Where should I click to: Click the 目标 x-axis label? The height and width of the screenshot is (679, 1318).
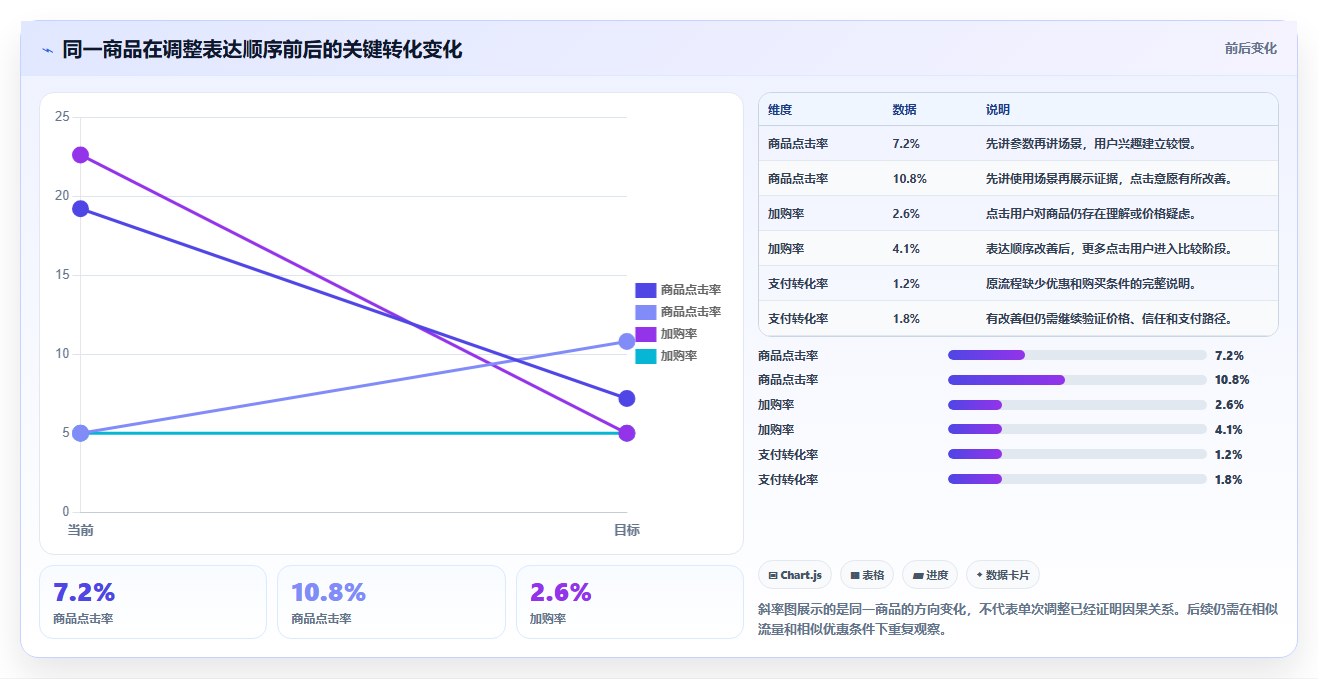tap(627, 530)
